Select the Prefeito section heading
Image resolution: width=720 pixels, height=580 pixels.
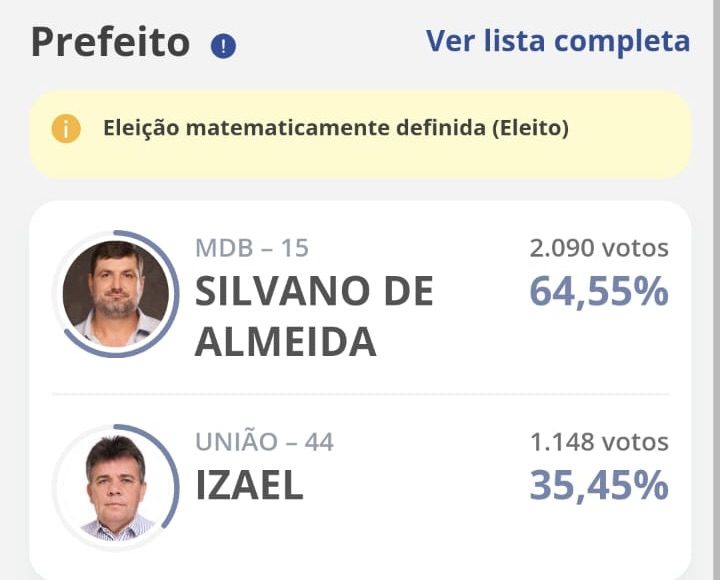point(110,43)
